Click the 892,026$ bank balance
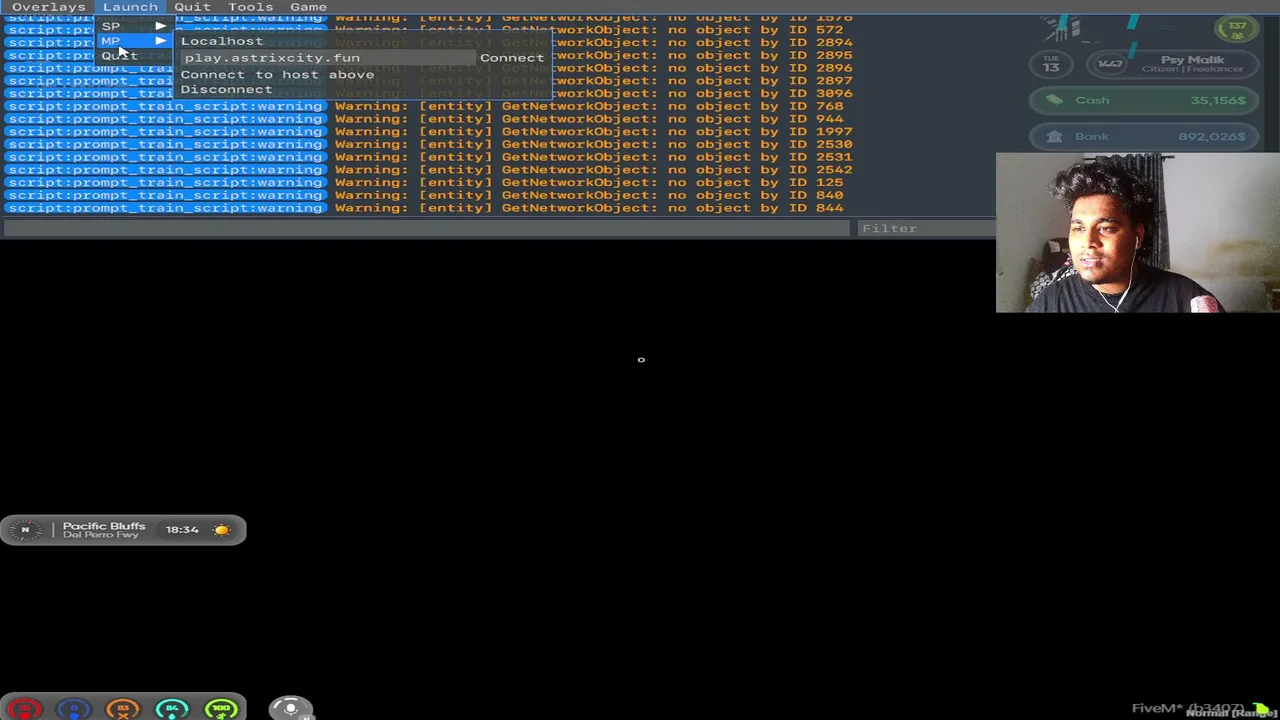Screen dimensions: 1280x720 1212,137
